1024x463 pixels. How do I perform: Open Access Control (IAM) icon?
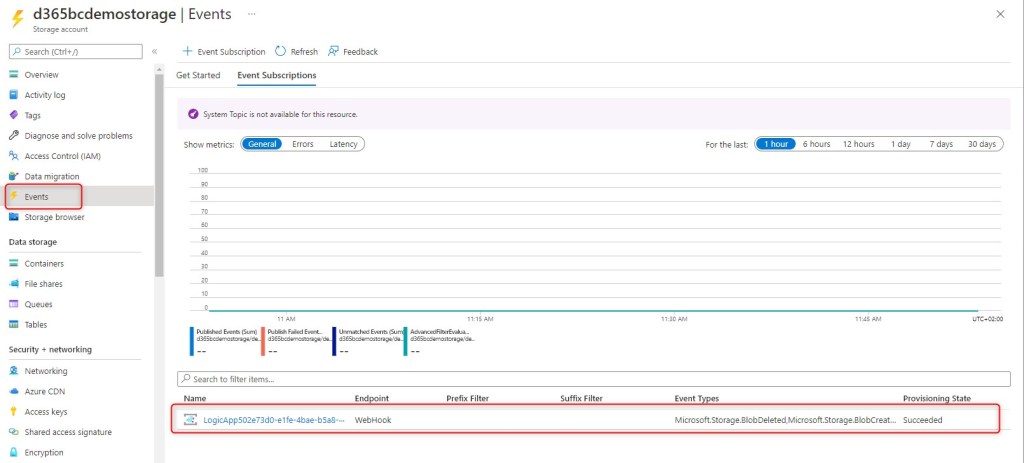pos(14,156)
